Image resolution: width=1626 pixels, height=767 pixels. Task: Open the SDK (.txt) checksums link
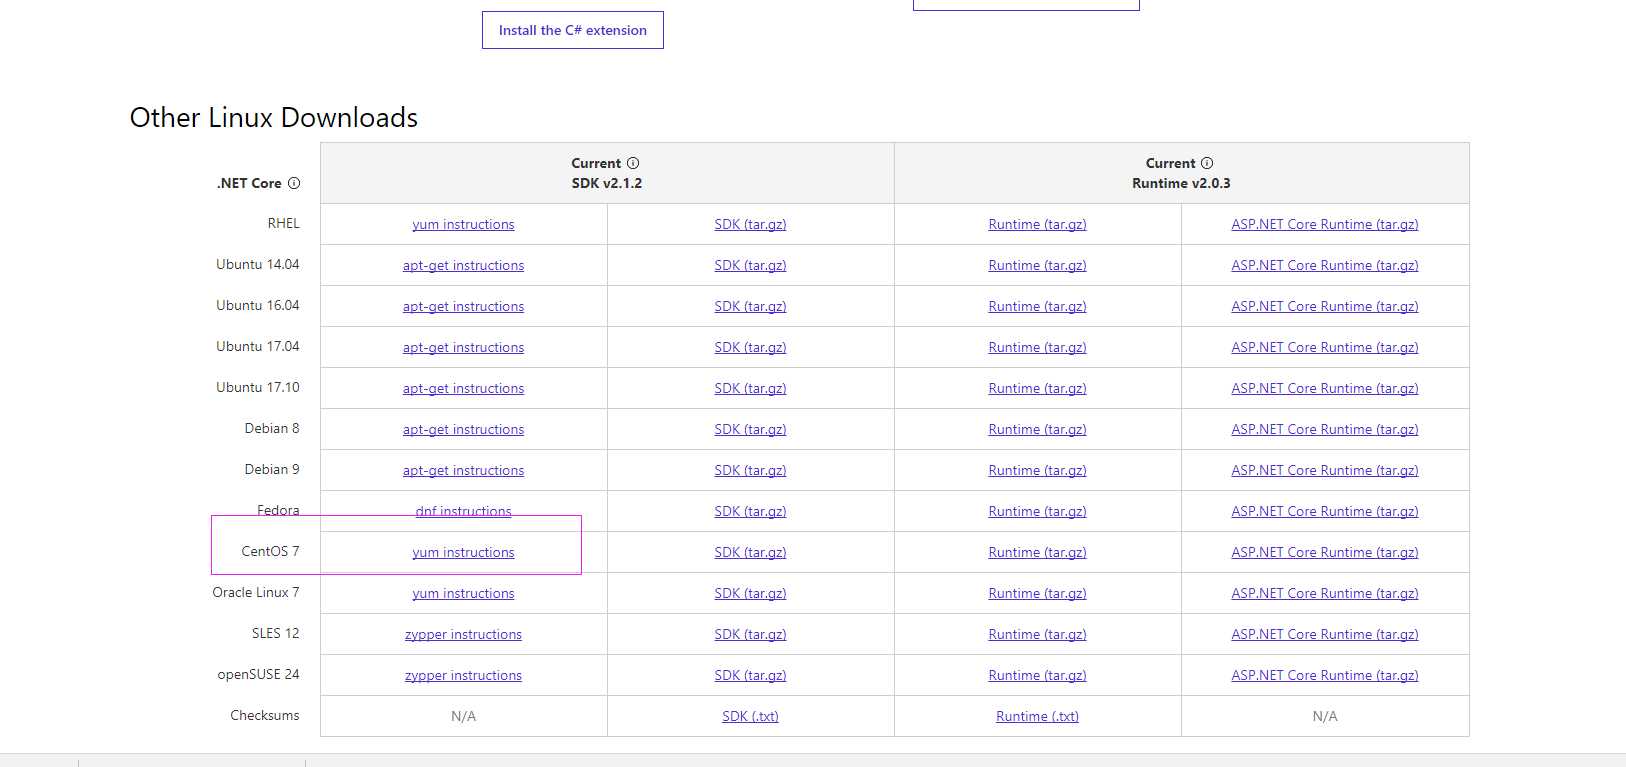(750, 716)
